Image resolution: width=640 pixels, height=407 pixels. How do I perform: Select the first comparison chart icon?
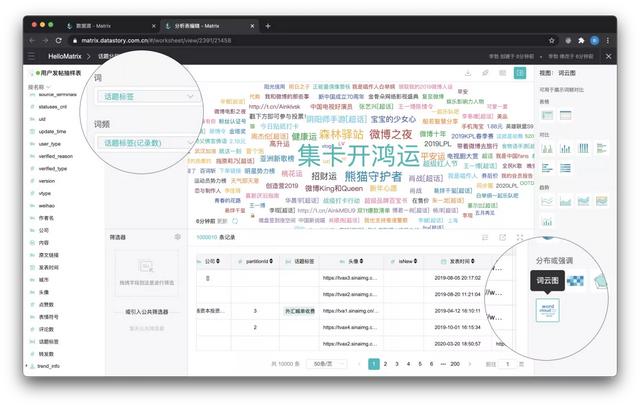(547, 148)
